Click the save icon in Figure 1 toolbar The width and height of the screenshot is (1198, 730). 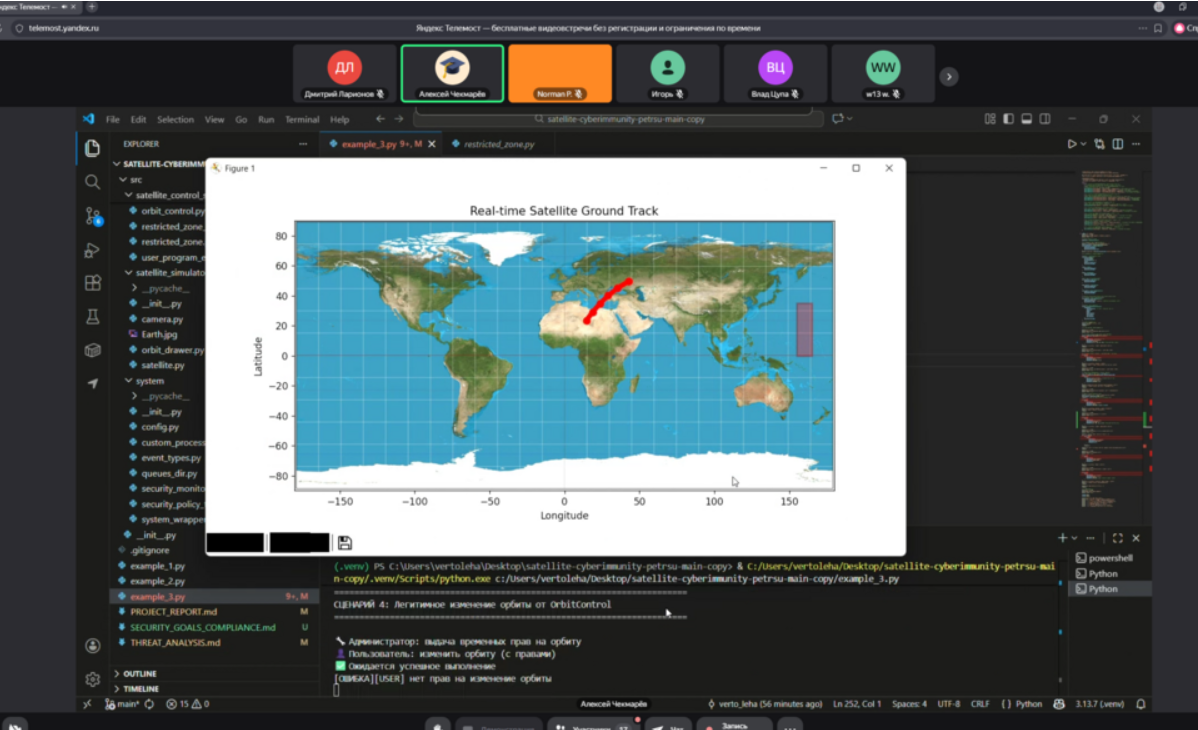click(345, 543)
